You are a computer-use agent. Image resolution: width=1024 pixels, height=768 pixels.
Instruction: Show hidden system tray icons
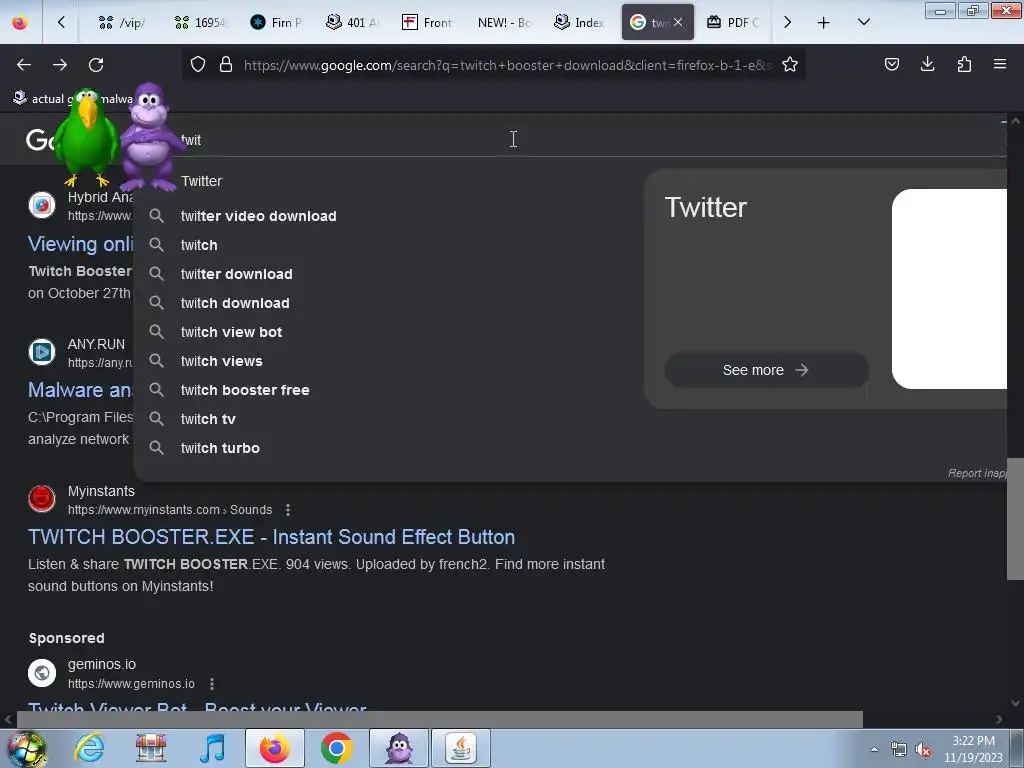pyautogui.click(x=874, y=749)
